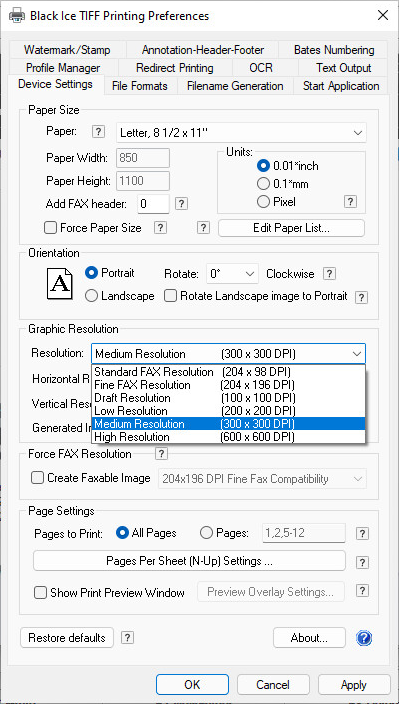Switch to the File Formats tab

(x=140, y=86)
